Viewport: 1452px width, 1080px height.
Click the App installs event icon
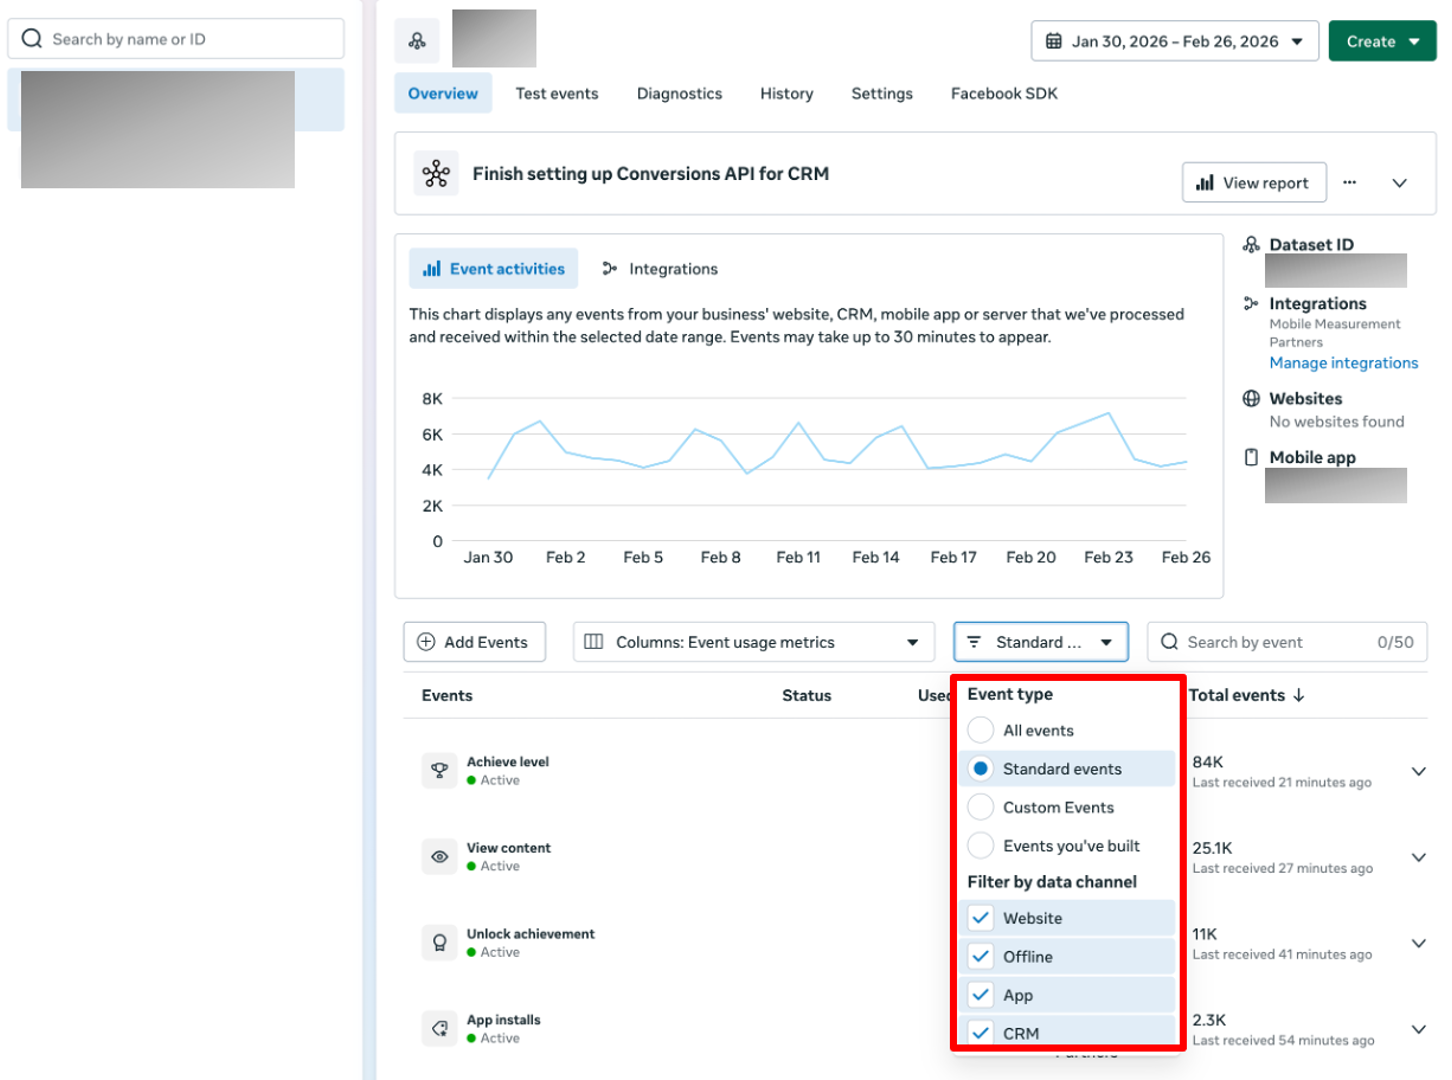[439, 1028]
